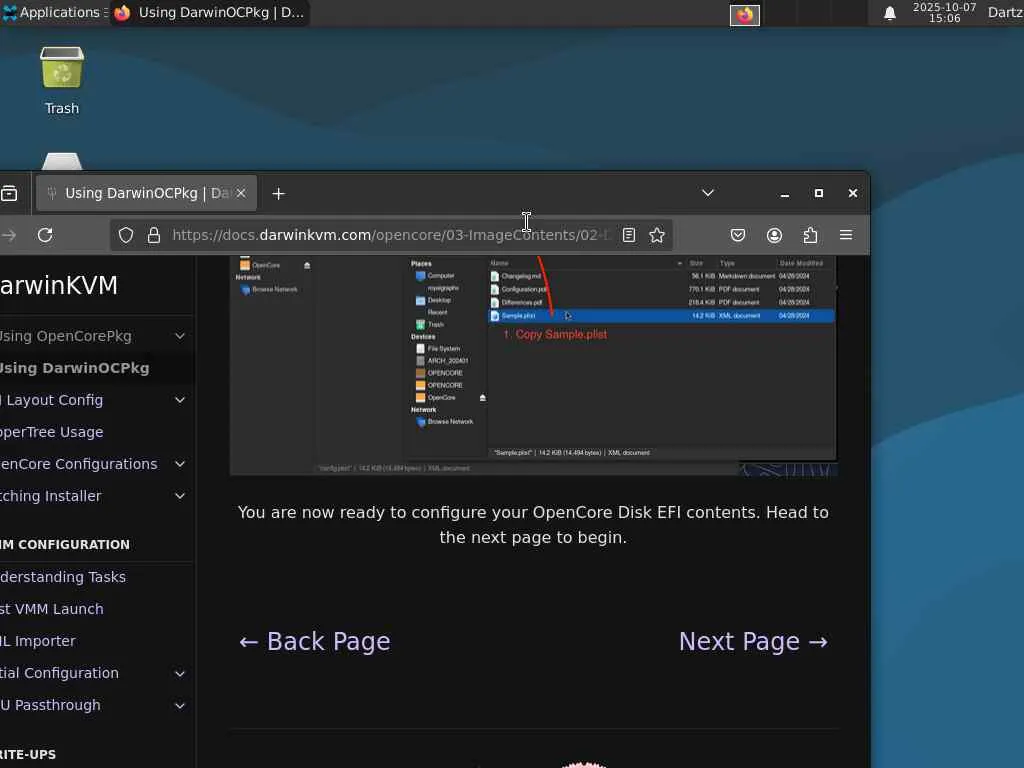Viewport: 1024px width, 768px height.
Task: Open OpenCore Configurations sidebar item
Action: (x=78, y=464)
